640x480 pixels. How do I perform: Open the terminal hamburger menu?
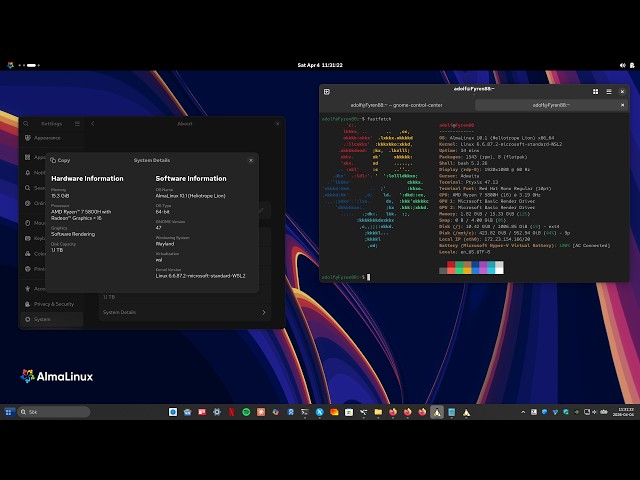(609, 92)
